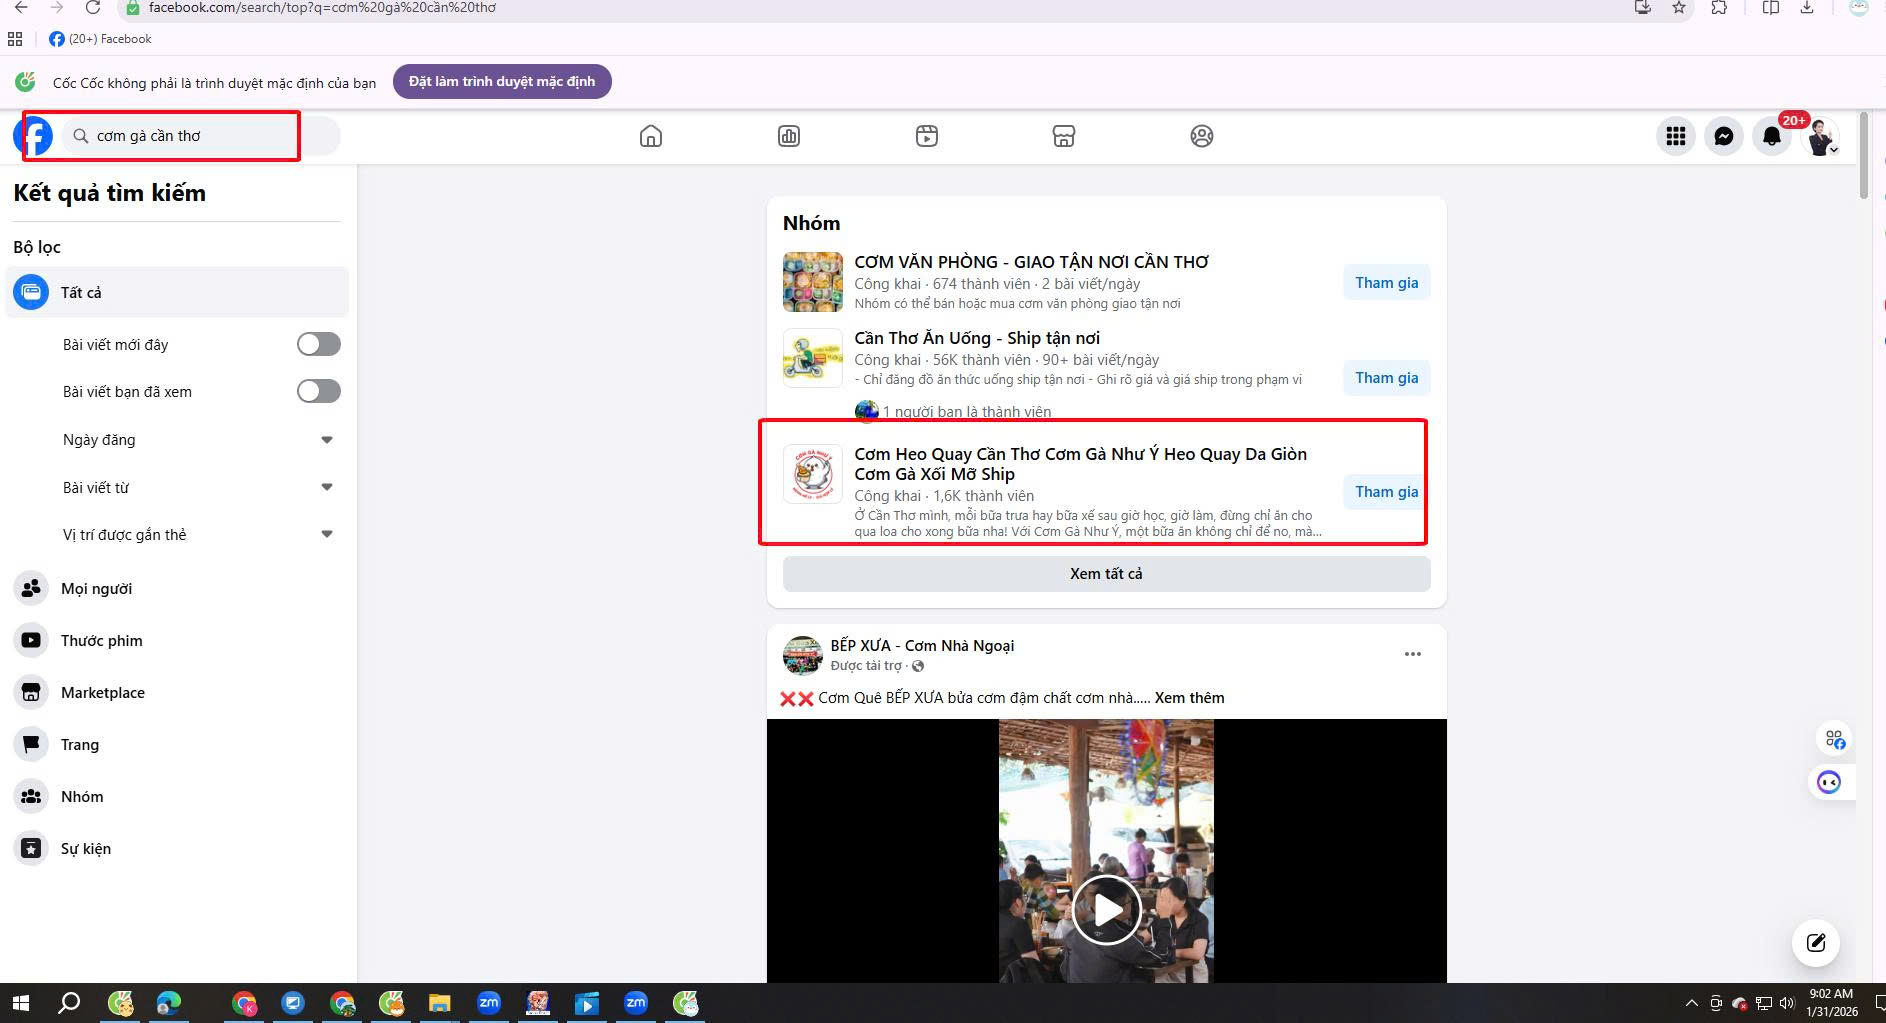Open Windows taskbar search icon
This screenshot has width=1886, height=1023.
69,1003
